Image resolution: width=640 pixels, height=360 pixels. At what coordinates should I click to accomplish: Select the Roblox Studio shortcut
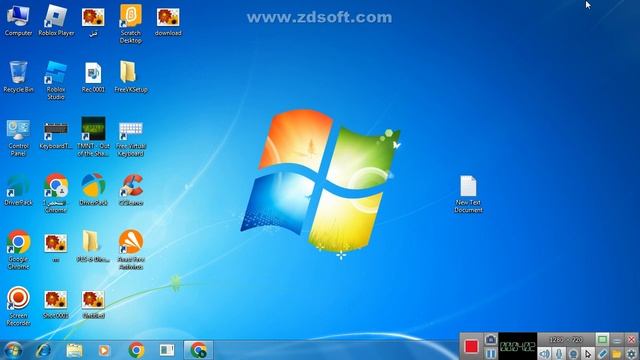pyautogui.click(x=56, y=80)
